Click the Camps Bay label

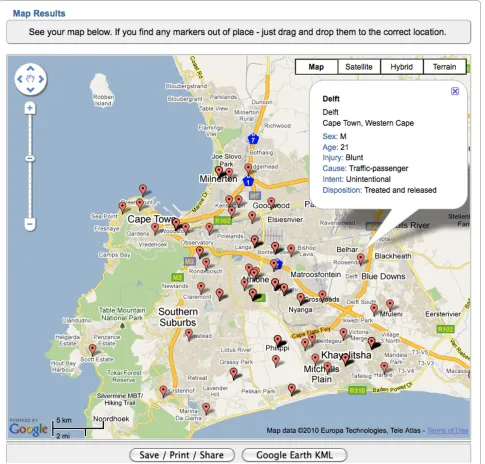(114, 255)
